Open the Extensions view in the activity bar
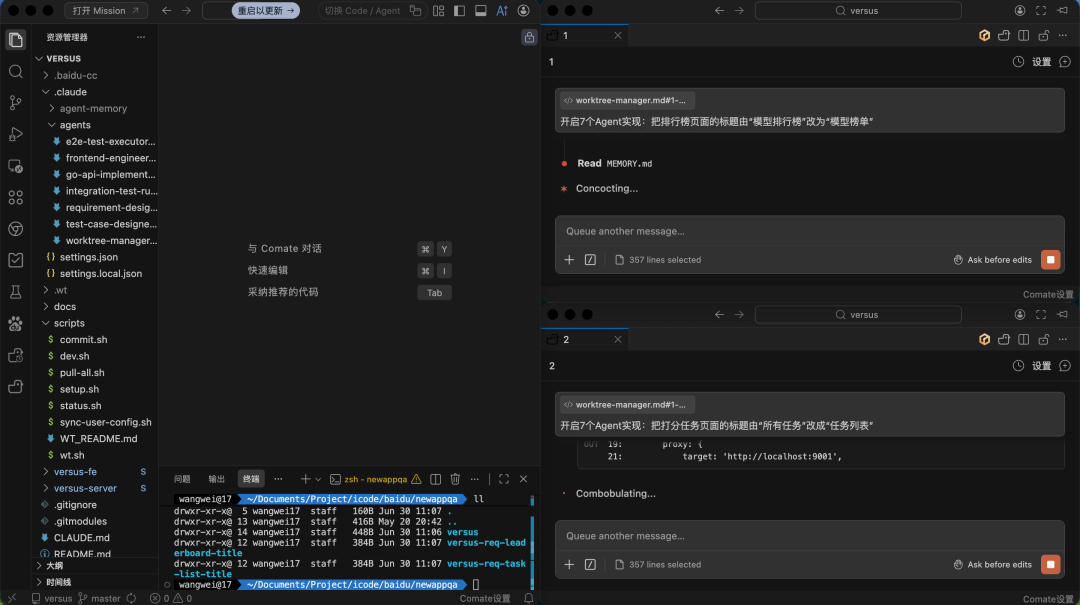Viewport: 1080px width, 605px height. [x=15, y=198]
